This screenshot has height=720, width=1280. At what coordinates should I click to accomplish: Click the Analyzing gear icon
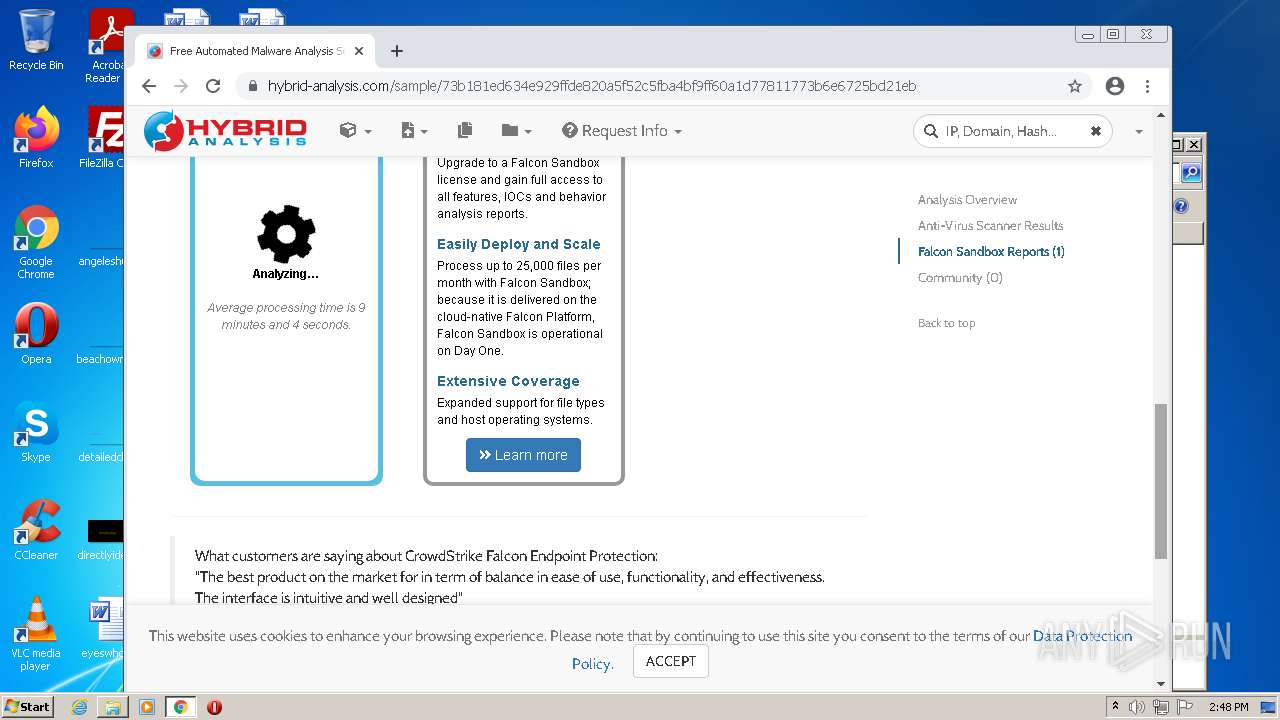coord(286,234)
